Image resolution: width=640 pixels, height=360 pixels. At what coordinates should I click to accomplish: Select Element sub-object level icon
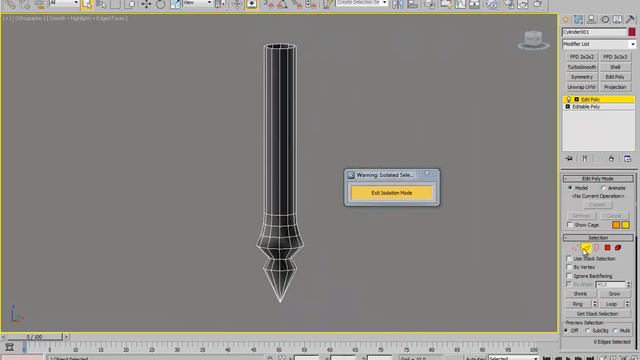pyautogui.click(x=618, y=248)
